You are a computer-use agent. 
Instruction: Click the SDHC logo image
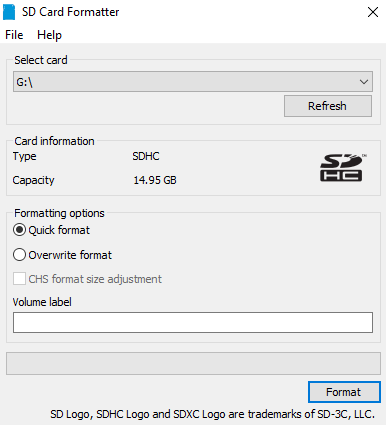[x=343, y=168]
